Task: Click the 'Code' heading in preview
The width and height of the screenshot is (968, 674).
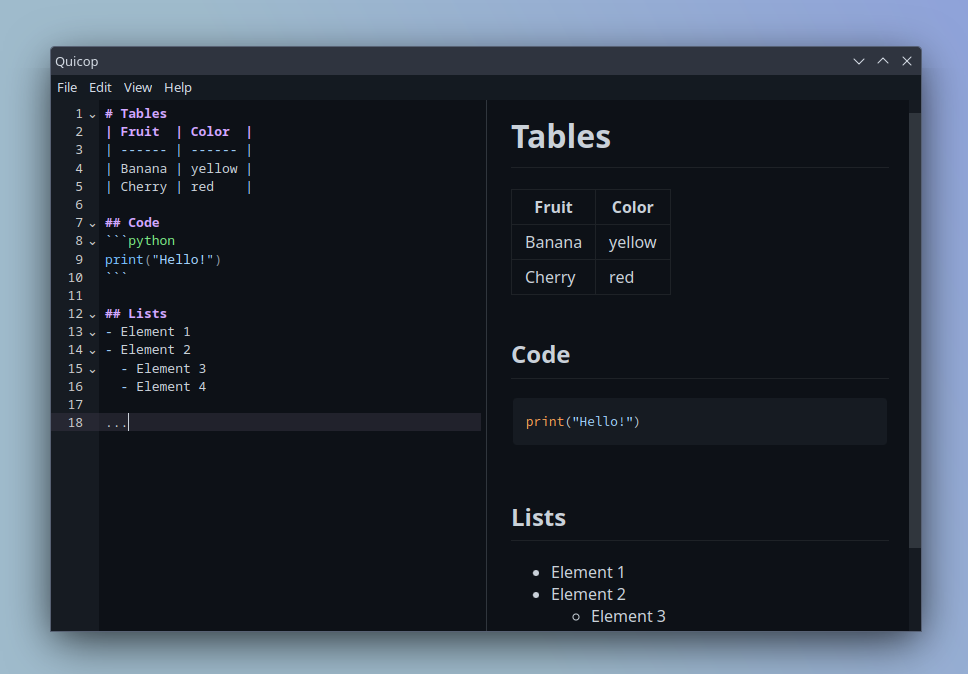Action: [541, 355]
